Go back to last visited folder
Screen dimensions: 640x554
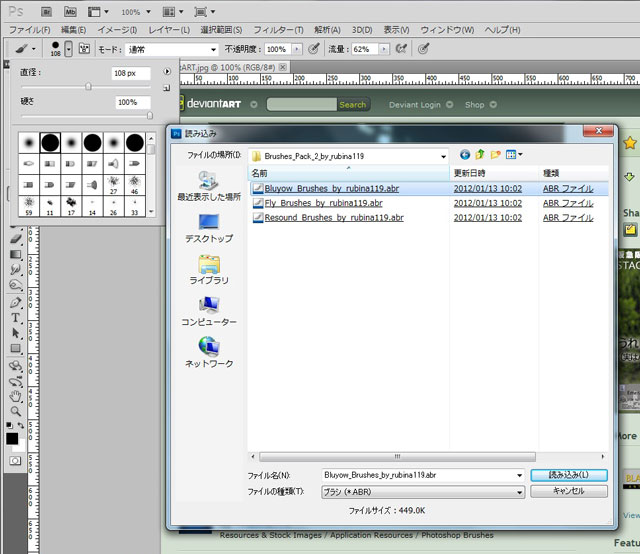click(x=464, y=155)
